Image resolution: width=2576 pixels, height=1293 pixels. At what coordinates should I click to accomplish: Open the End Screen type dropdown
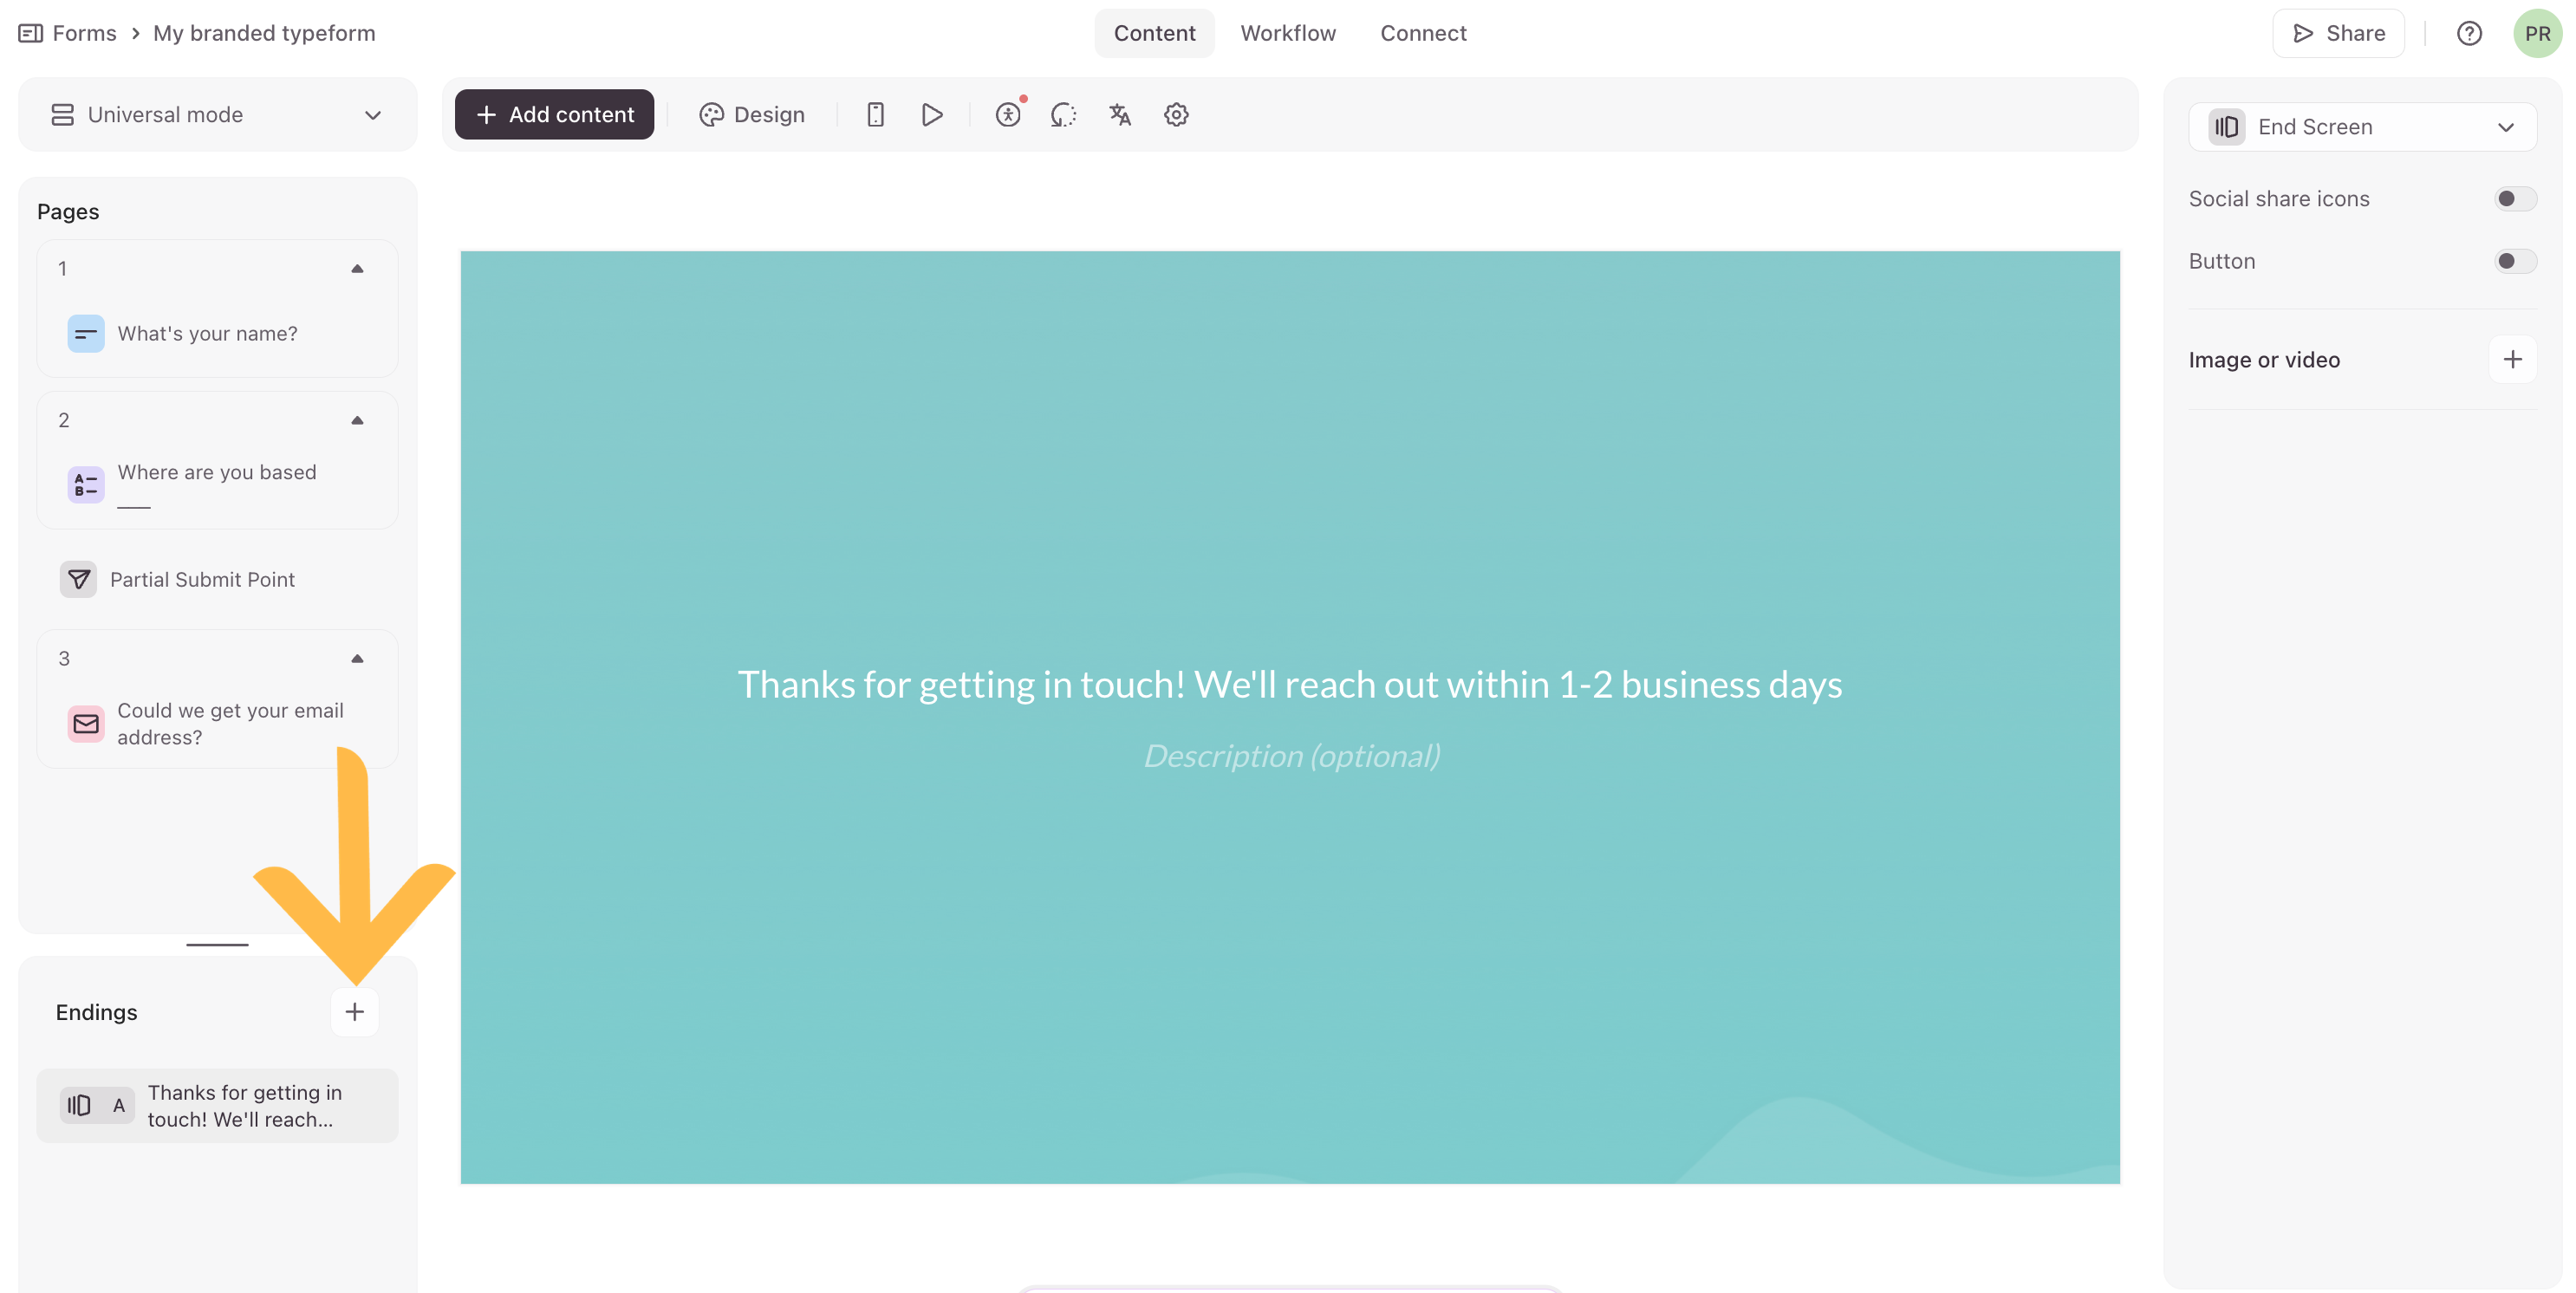point(2362,127)
